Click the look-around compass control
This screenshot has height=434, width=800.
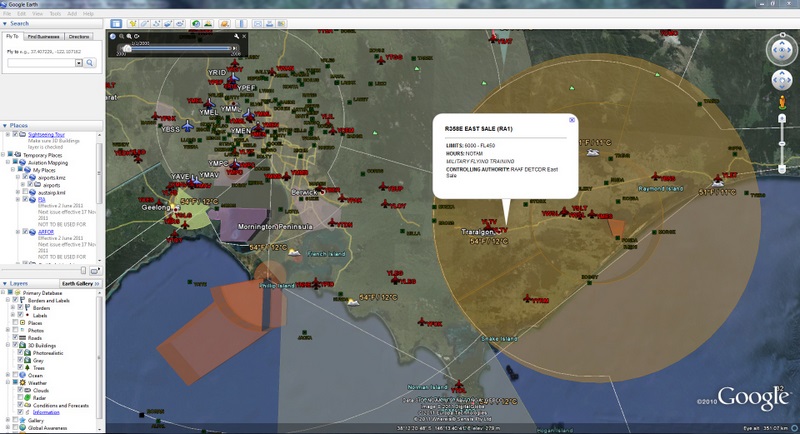pos(782,50)
